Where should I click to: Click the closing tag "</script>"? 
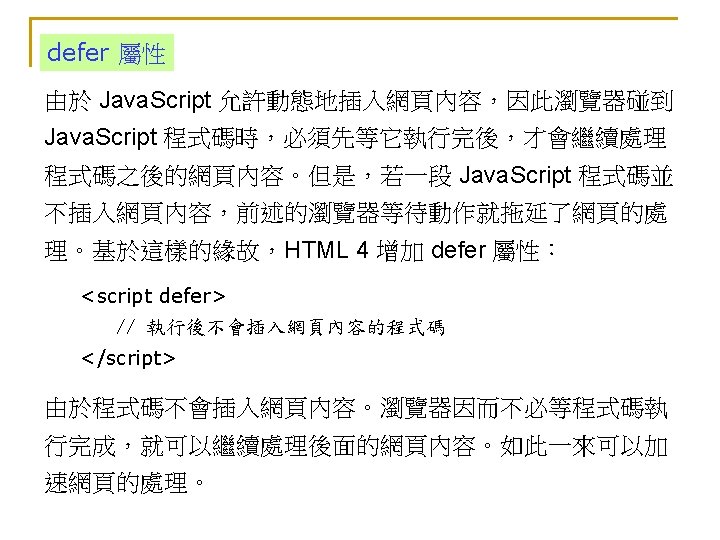pyautogui.click(x=128, y=358)
